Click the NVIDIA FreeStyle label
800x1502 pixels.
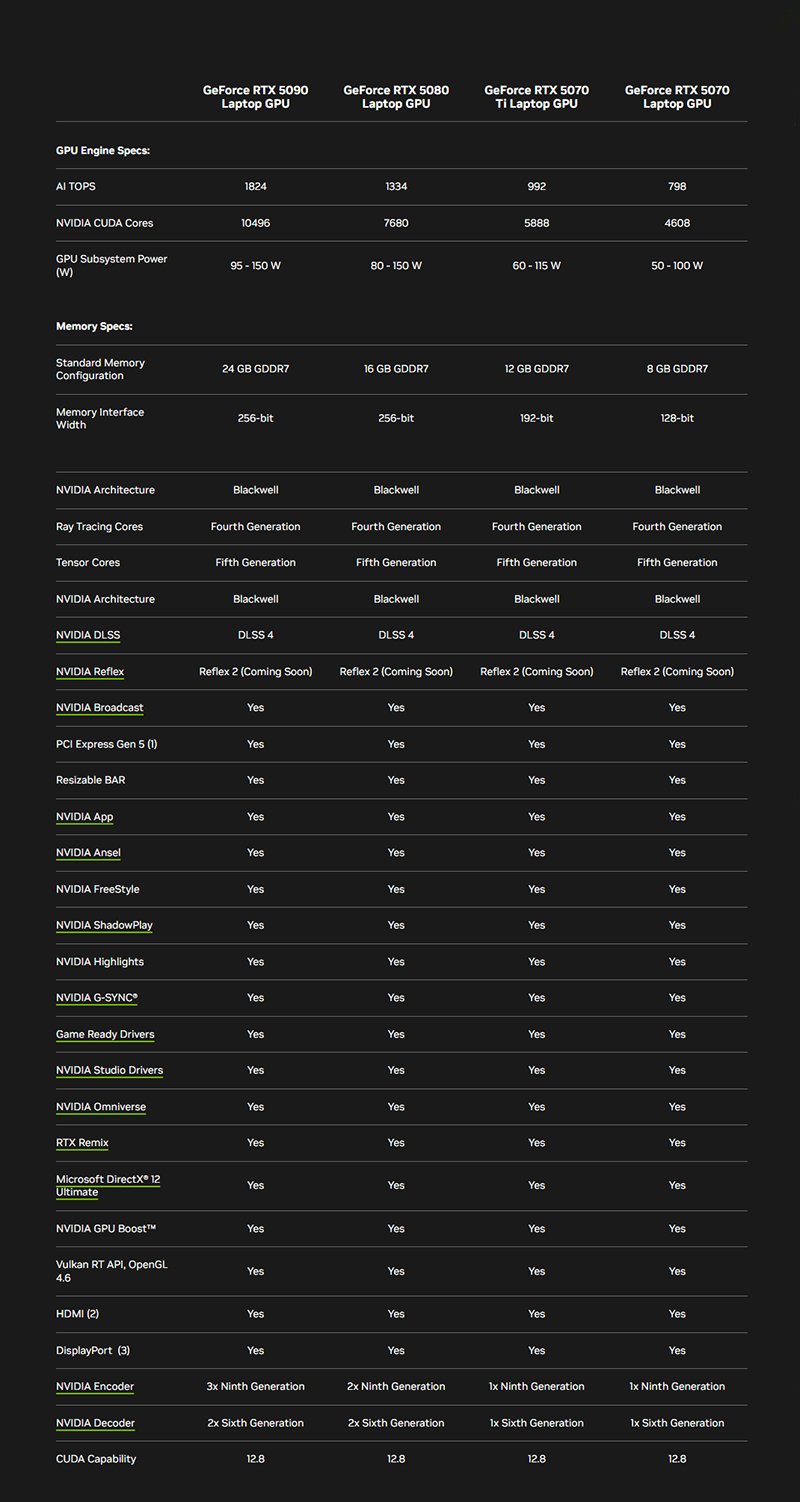click(x=98, y=889)
